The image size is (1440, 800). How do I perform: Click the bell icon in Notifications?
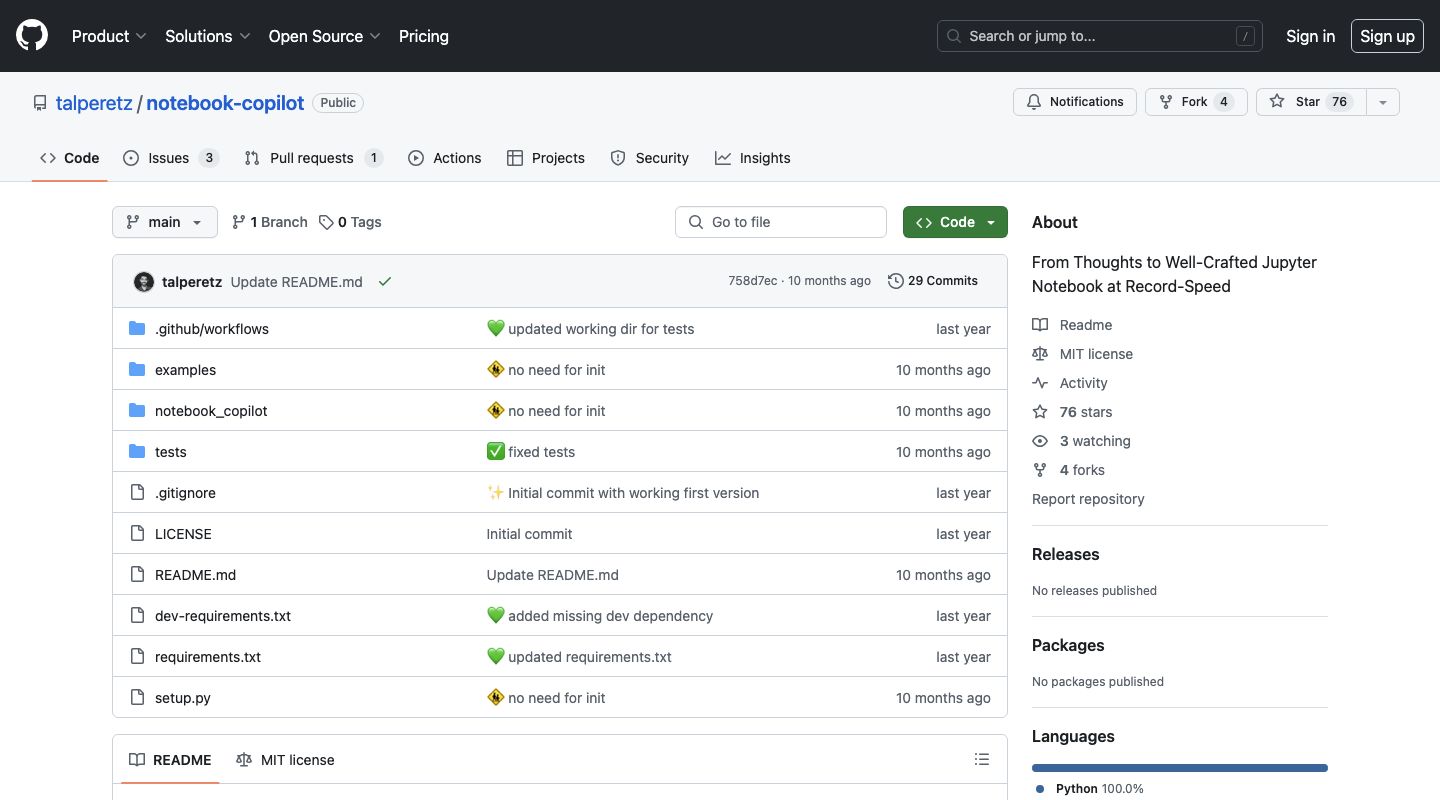(1034, 102)
